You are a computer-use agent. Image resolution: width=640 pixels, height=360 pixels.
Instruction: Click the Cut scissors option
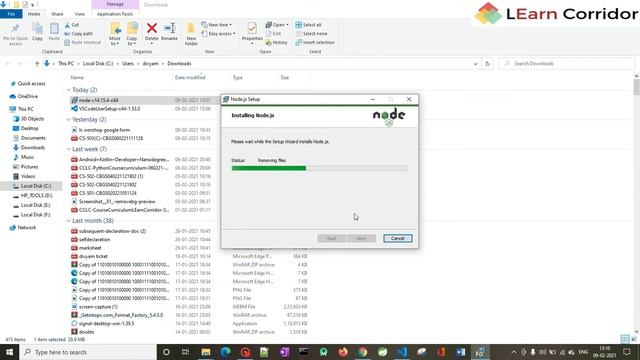pyautogui.click(x=72, y=25)
